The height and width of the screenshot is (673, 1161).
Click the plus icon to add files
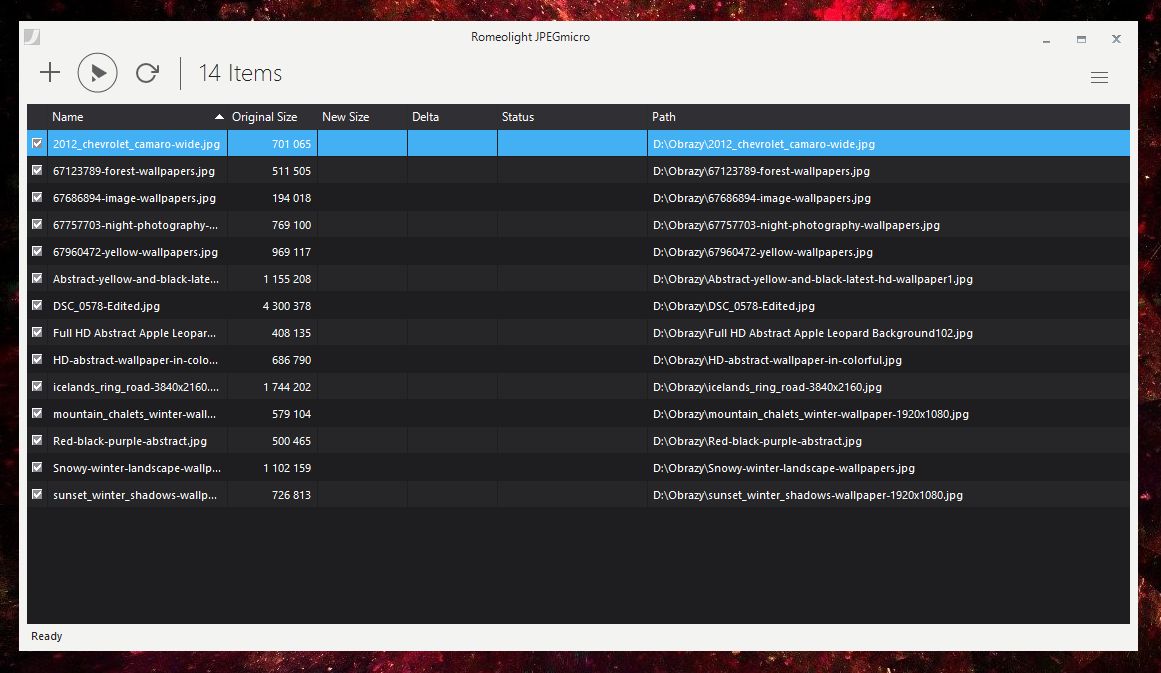click(50, 73)
